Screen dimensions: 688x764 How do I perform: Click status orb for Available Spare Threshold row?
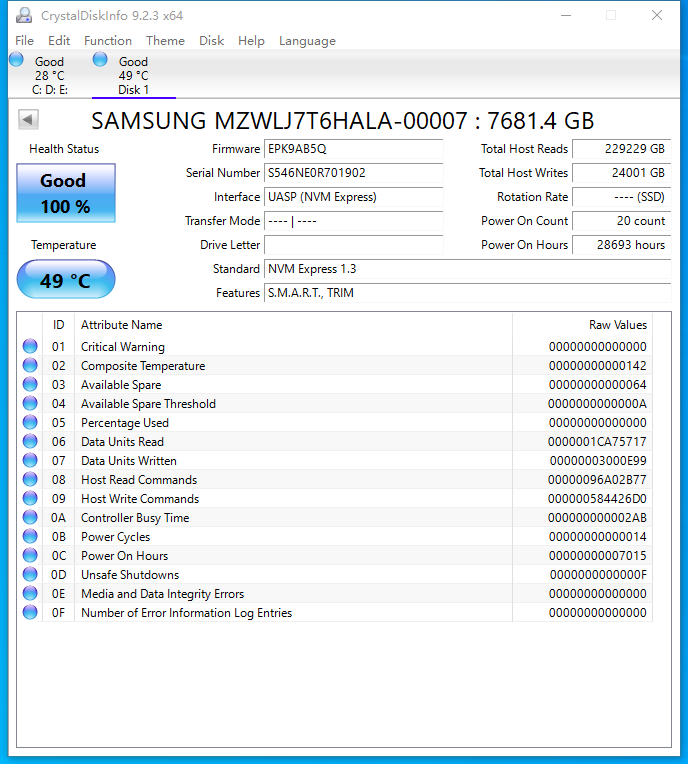point(30,403)
